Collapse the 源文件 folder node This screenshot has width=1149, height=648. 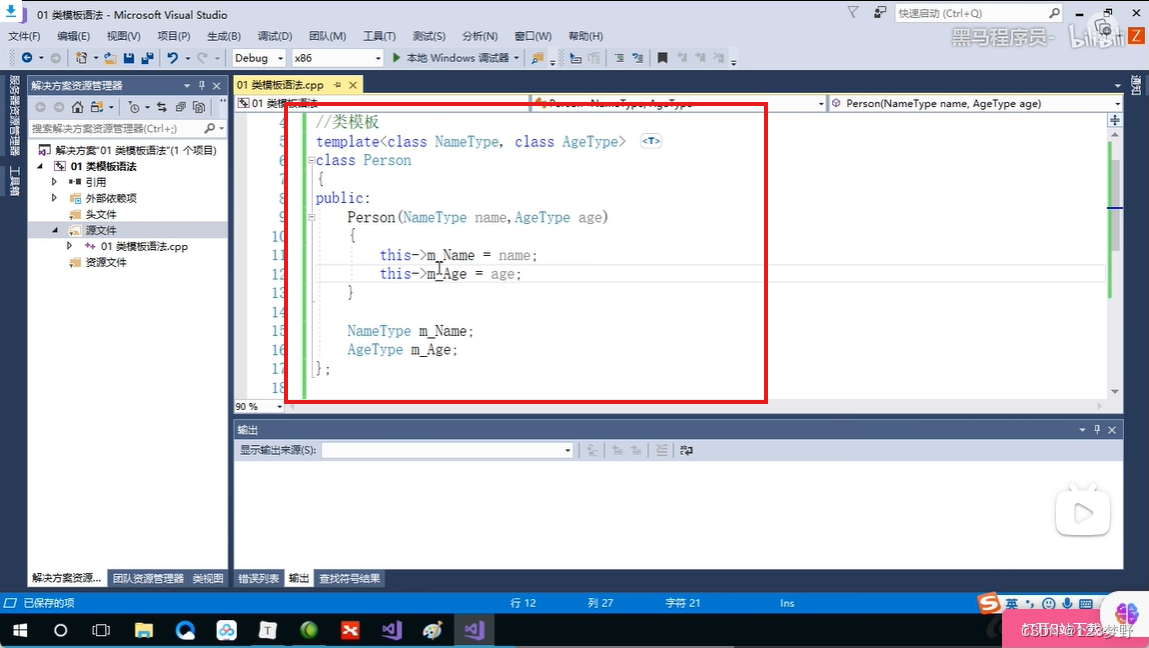tap(54, 229)
